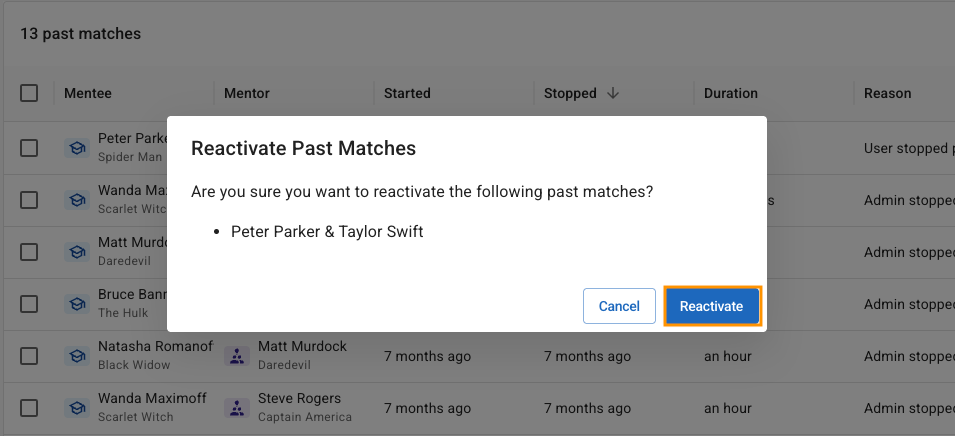Click the mentor icon beside Steve Rogers
Screen dimensions: 955x436
point(237,408)
